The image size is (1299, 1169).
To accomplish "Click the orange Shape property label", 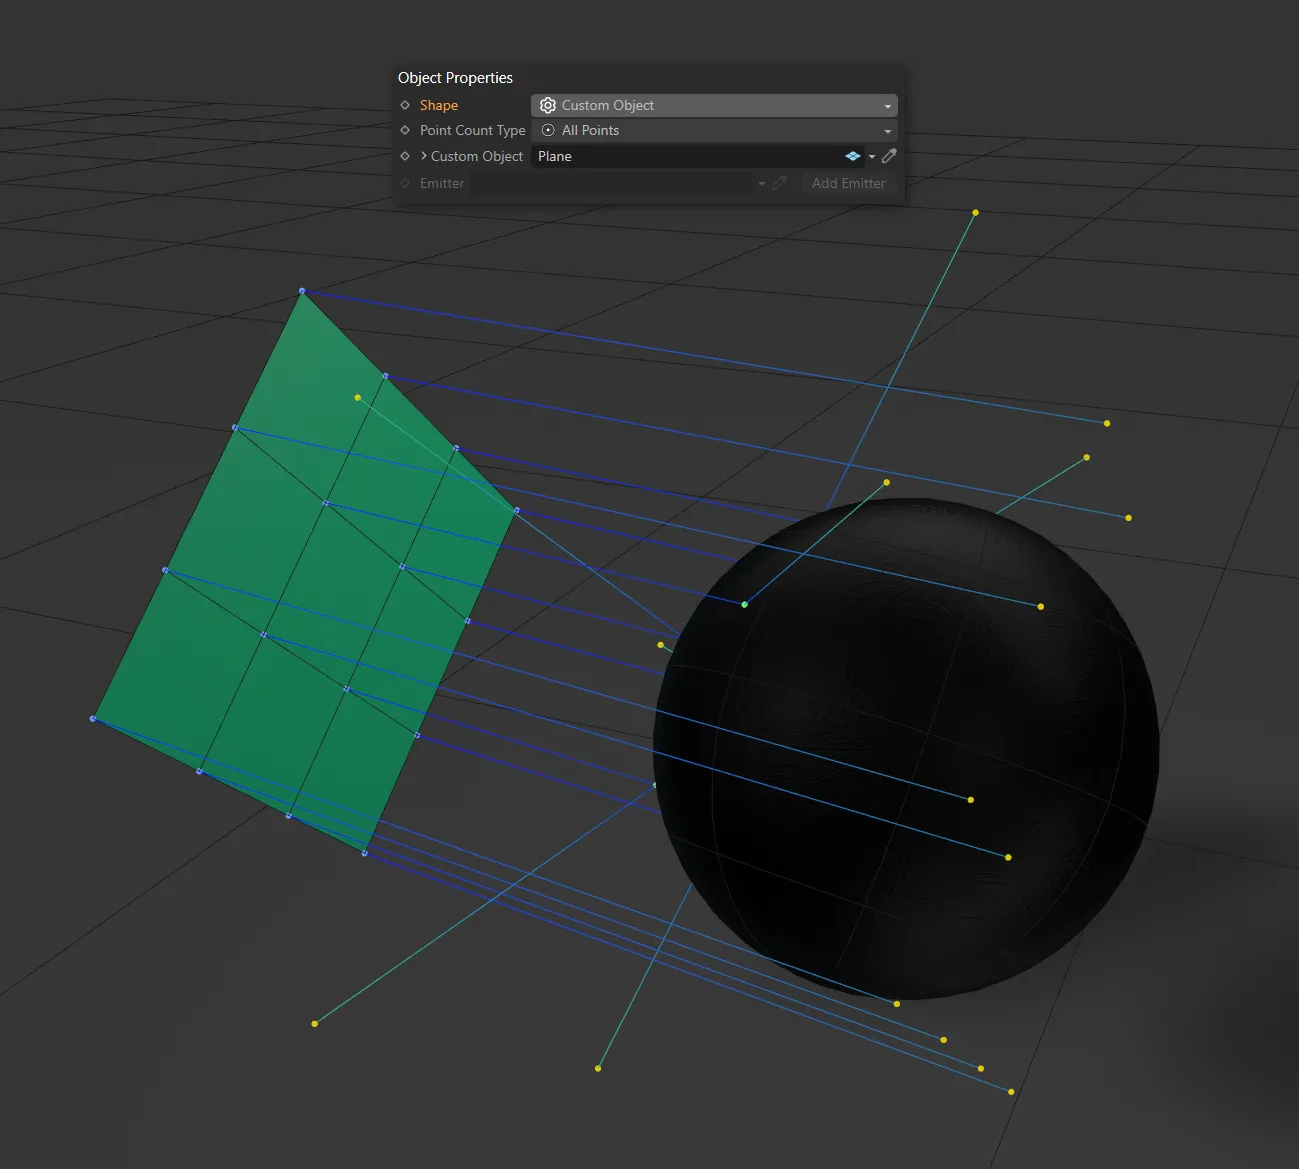I will click(438, 105).
